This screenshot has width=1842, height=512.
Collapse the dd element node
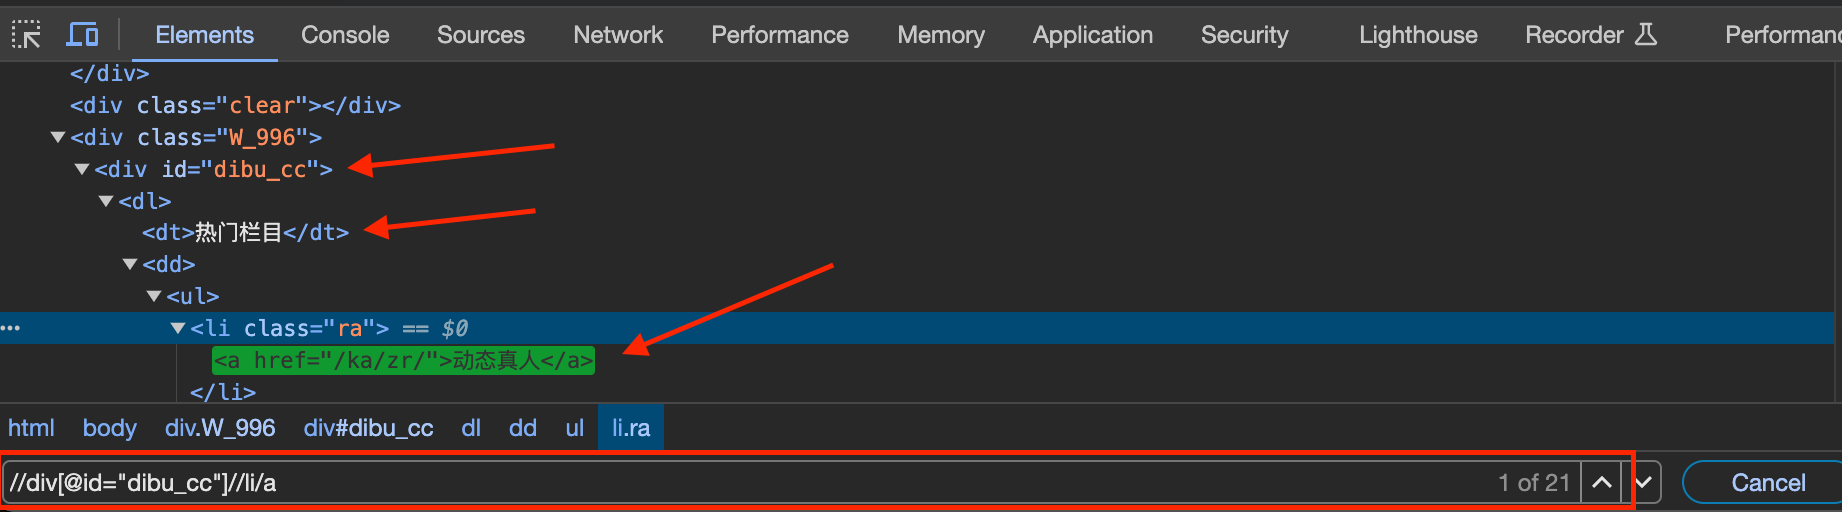130,264
